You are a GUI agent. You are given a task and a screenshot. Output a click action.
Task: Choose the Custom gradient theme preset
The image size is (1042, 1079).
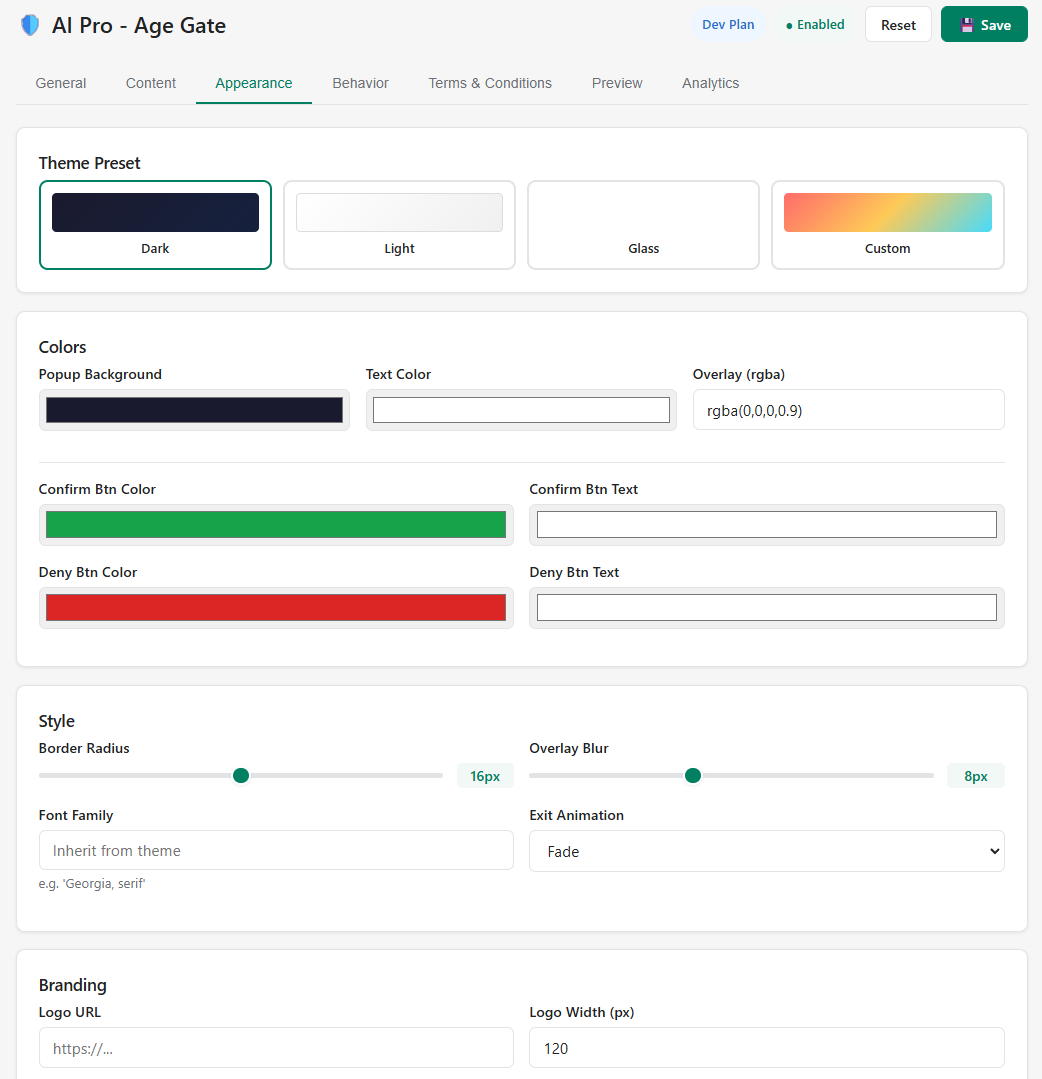point(887,224)
